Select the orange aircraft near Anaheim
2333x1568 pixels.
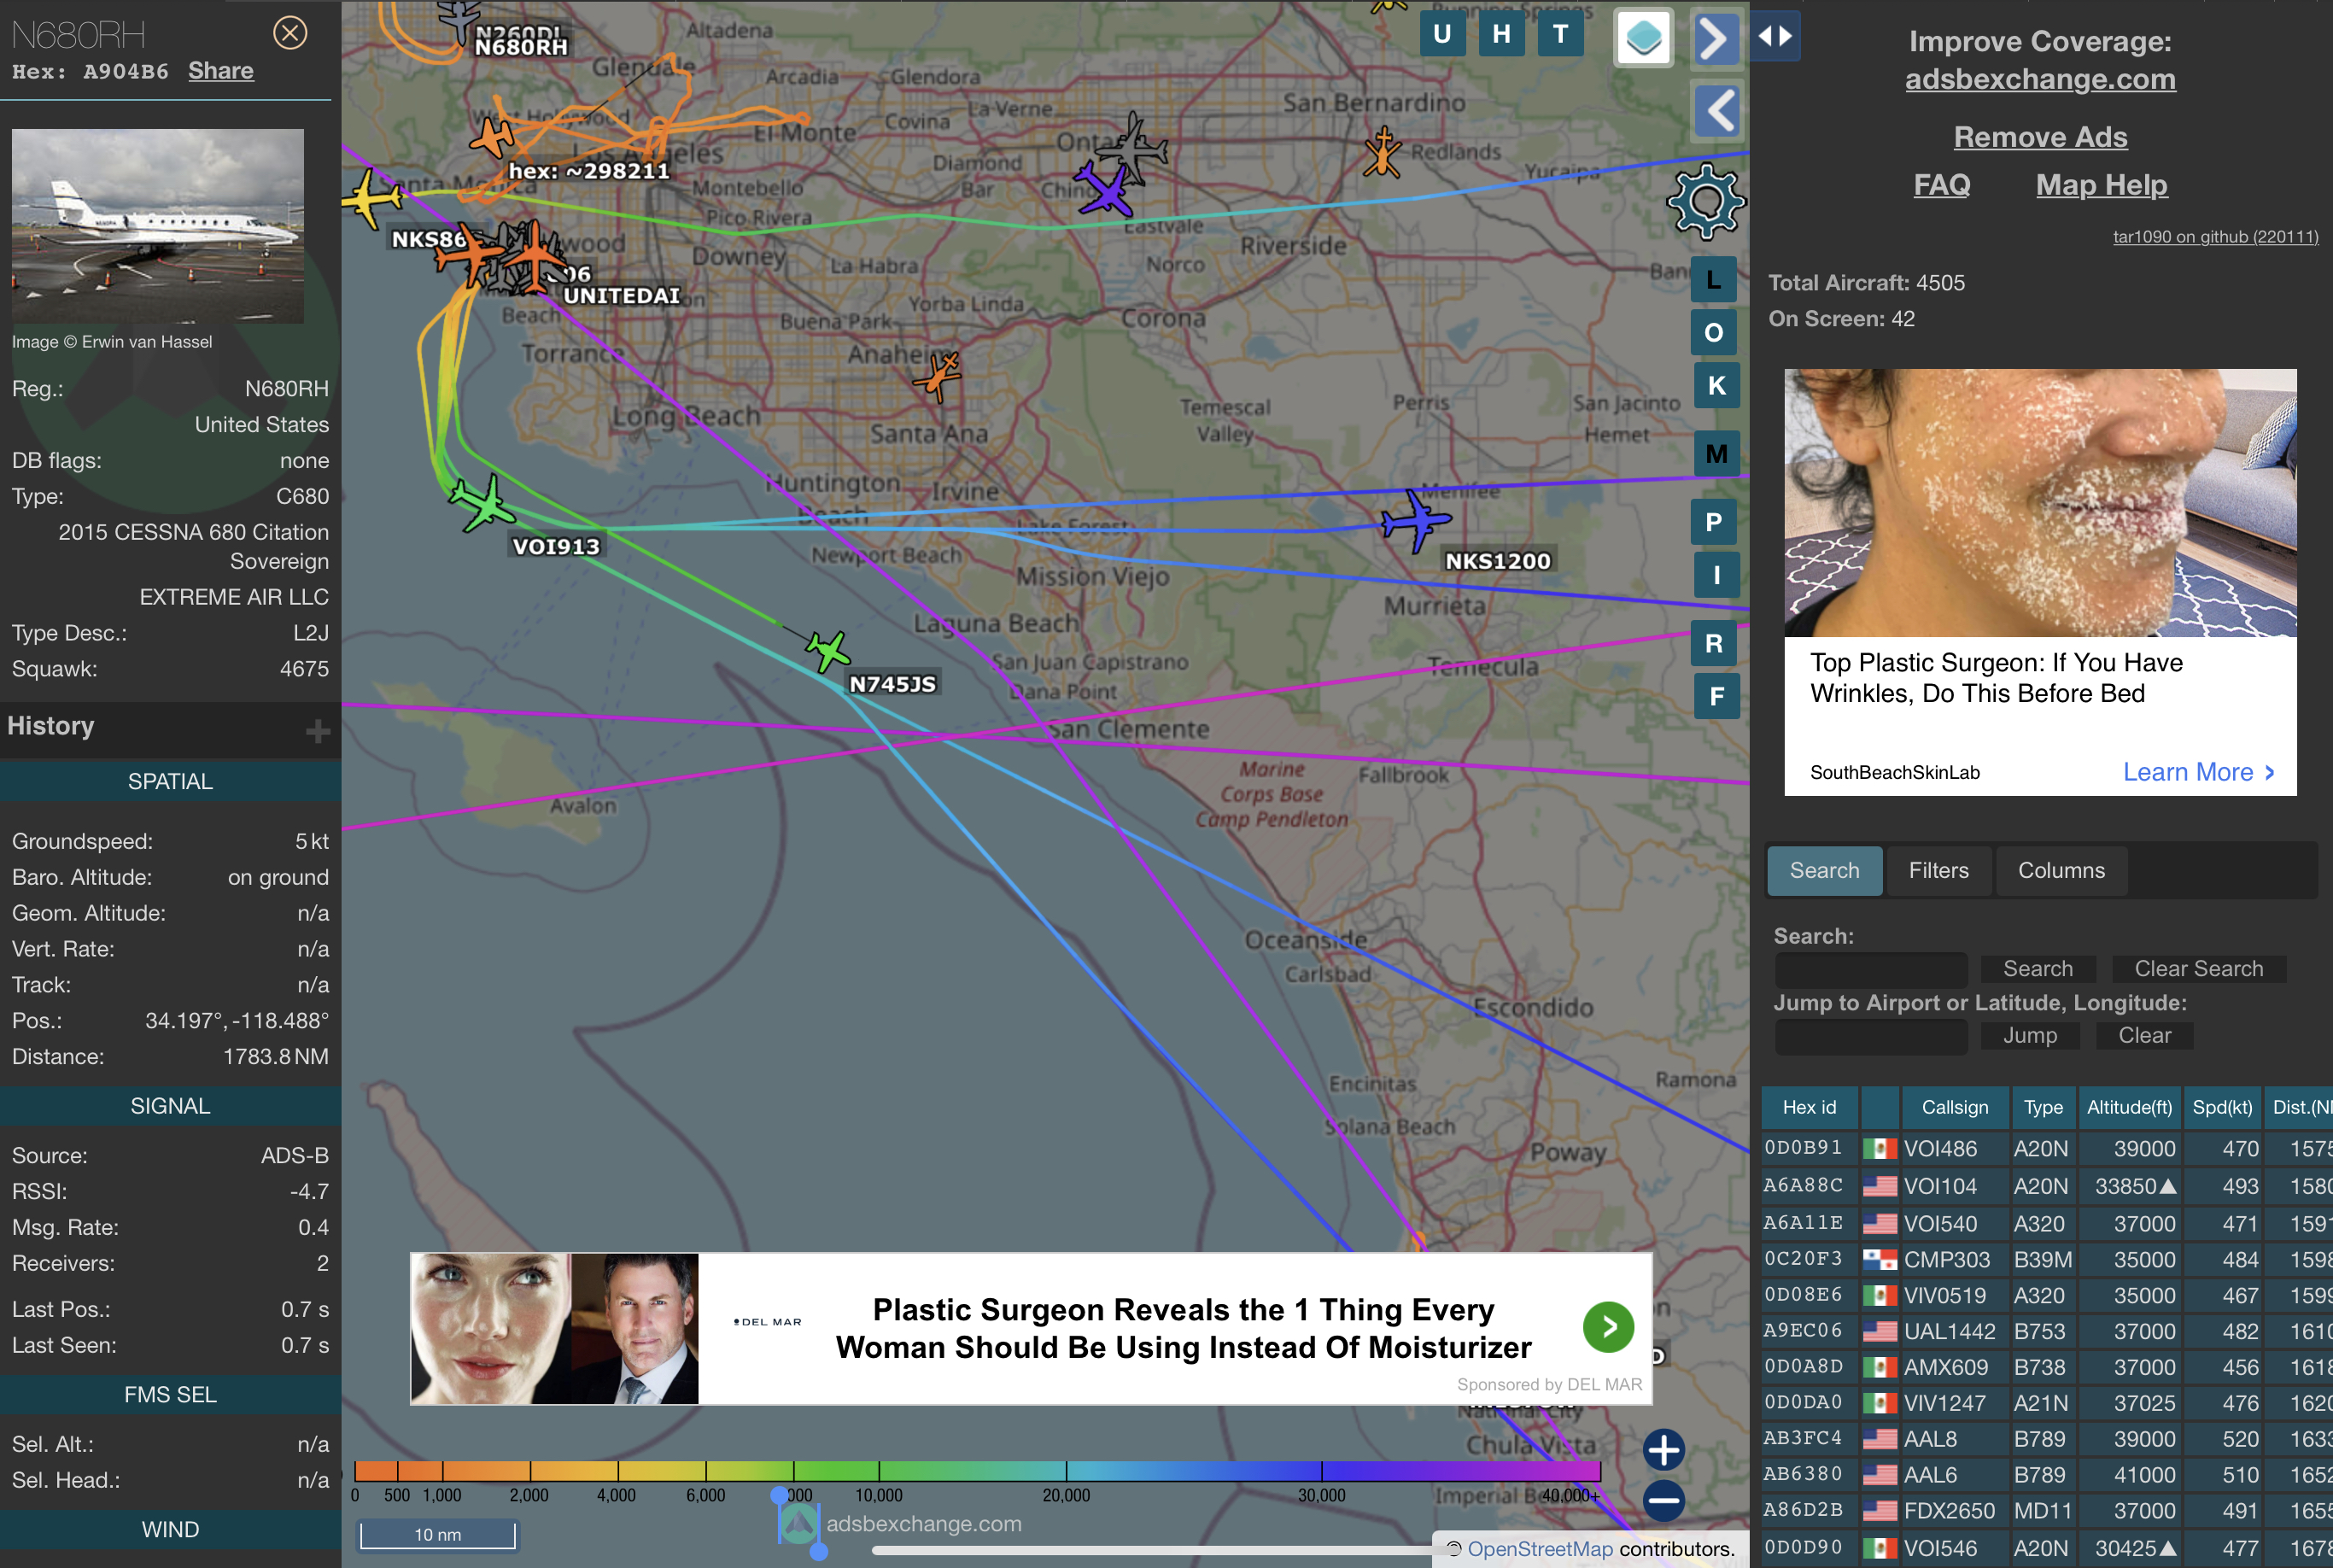point(938,376)
